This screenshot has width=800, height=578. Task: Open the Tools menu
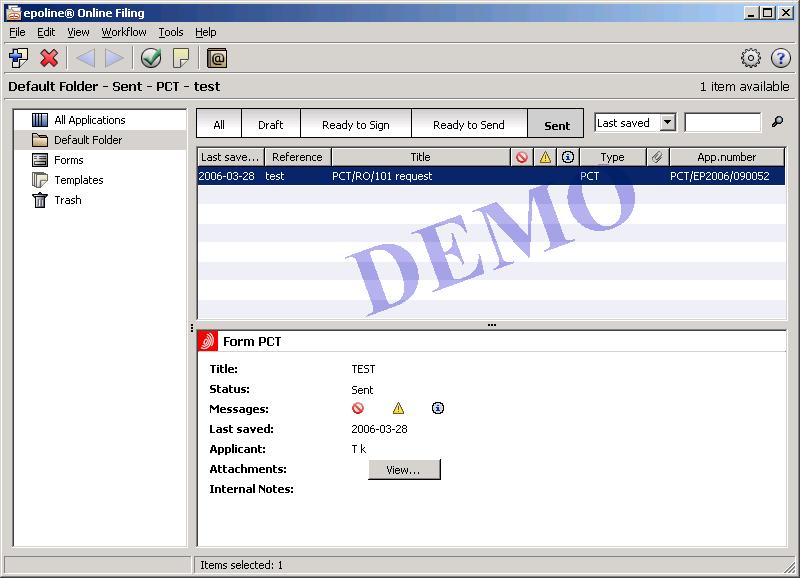pos(170,32)
